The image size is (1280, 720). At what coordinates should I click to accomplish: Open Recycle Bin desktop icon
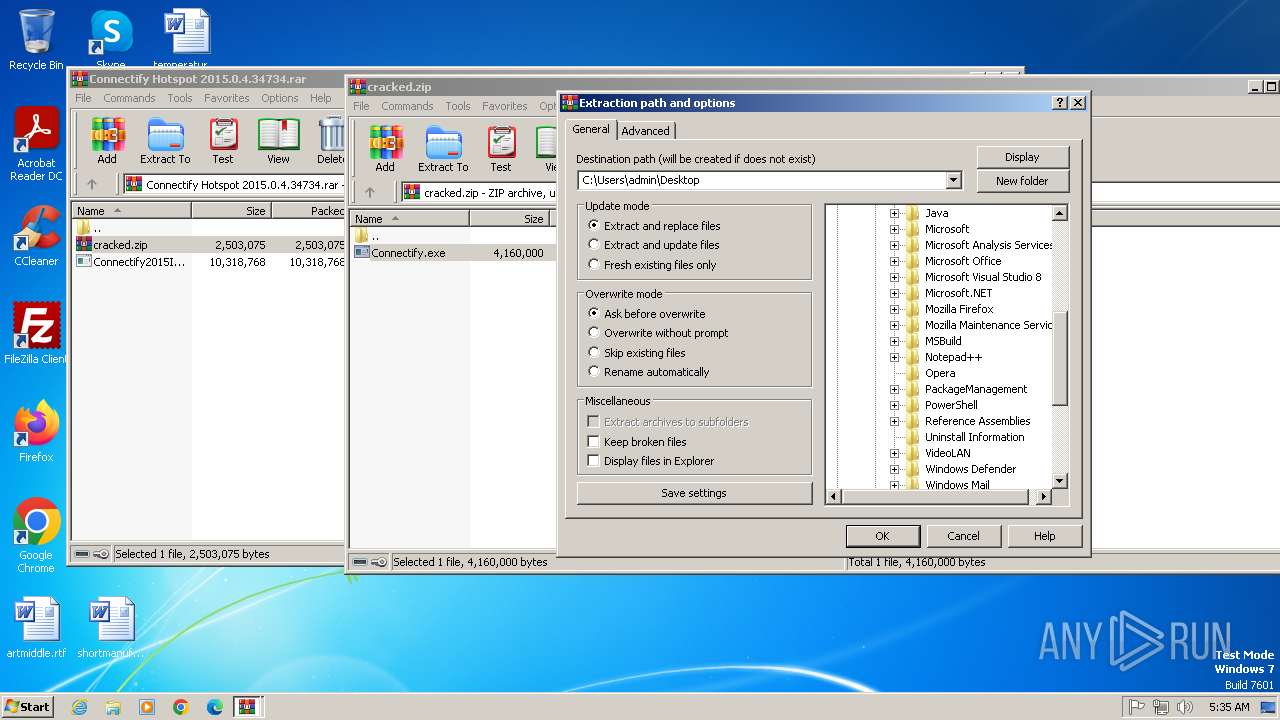37,40
